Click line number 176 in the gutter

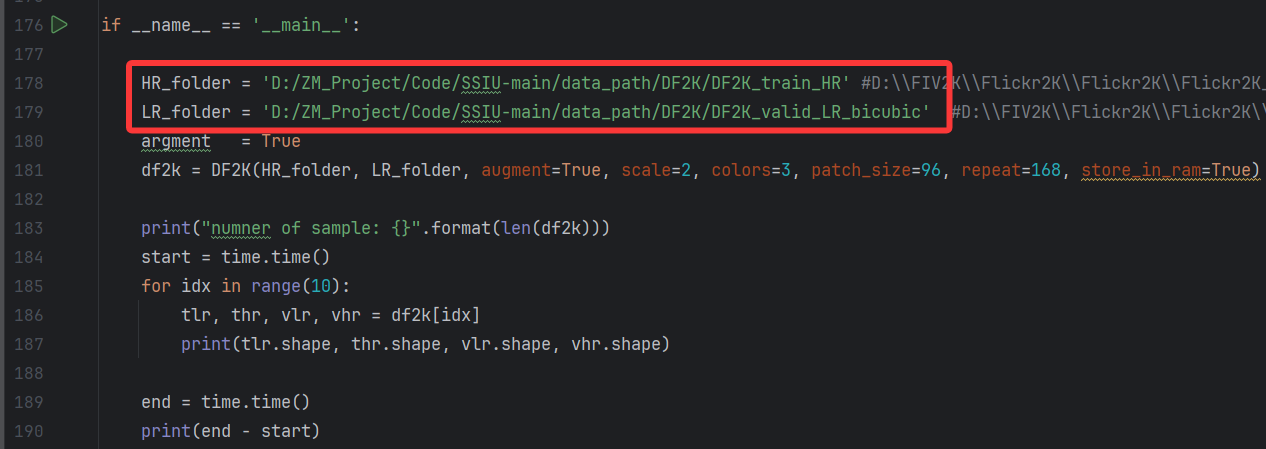(29, 25)
